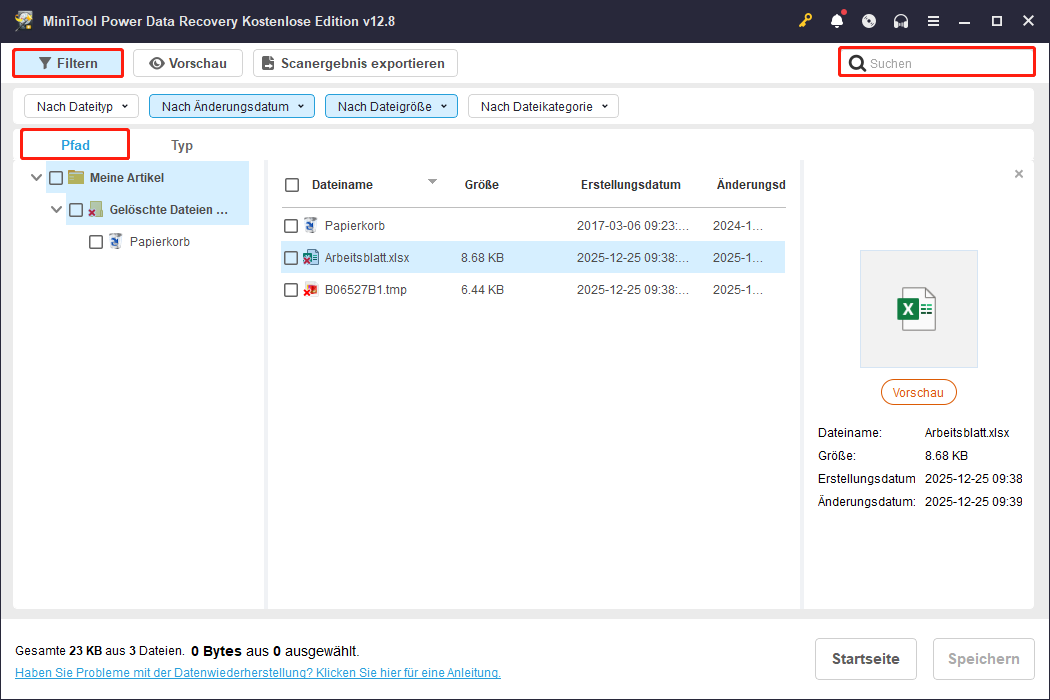Viewport: 1050px width, 700px height.
Task: Open support using the headset icon
Action: coord(899,20)
